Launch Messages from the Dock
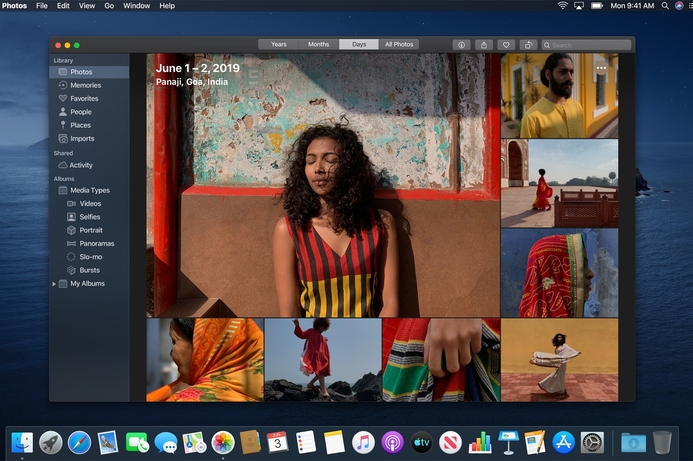 click(166, 442)
